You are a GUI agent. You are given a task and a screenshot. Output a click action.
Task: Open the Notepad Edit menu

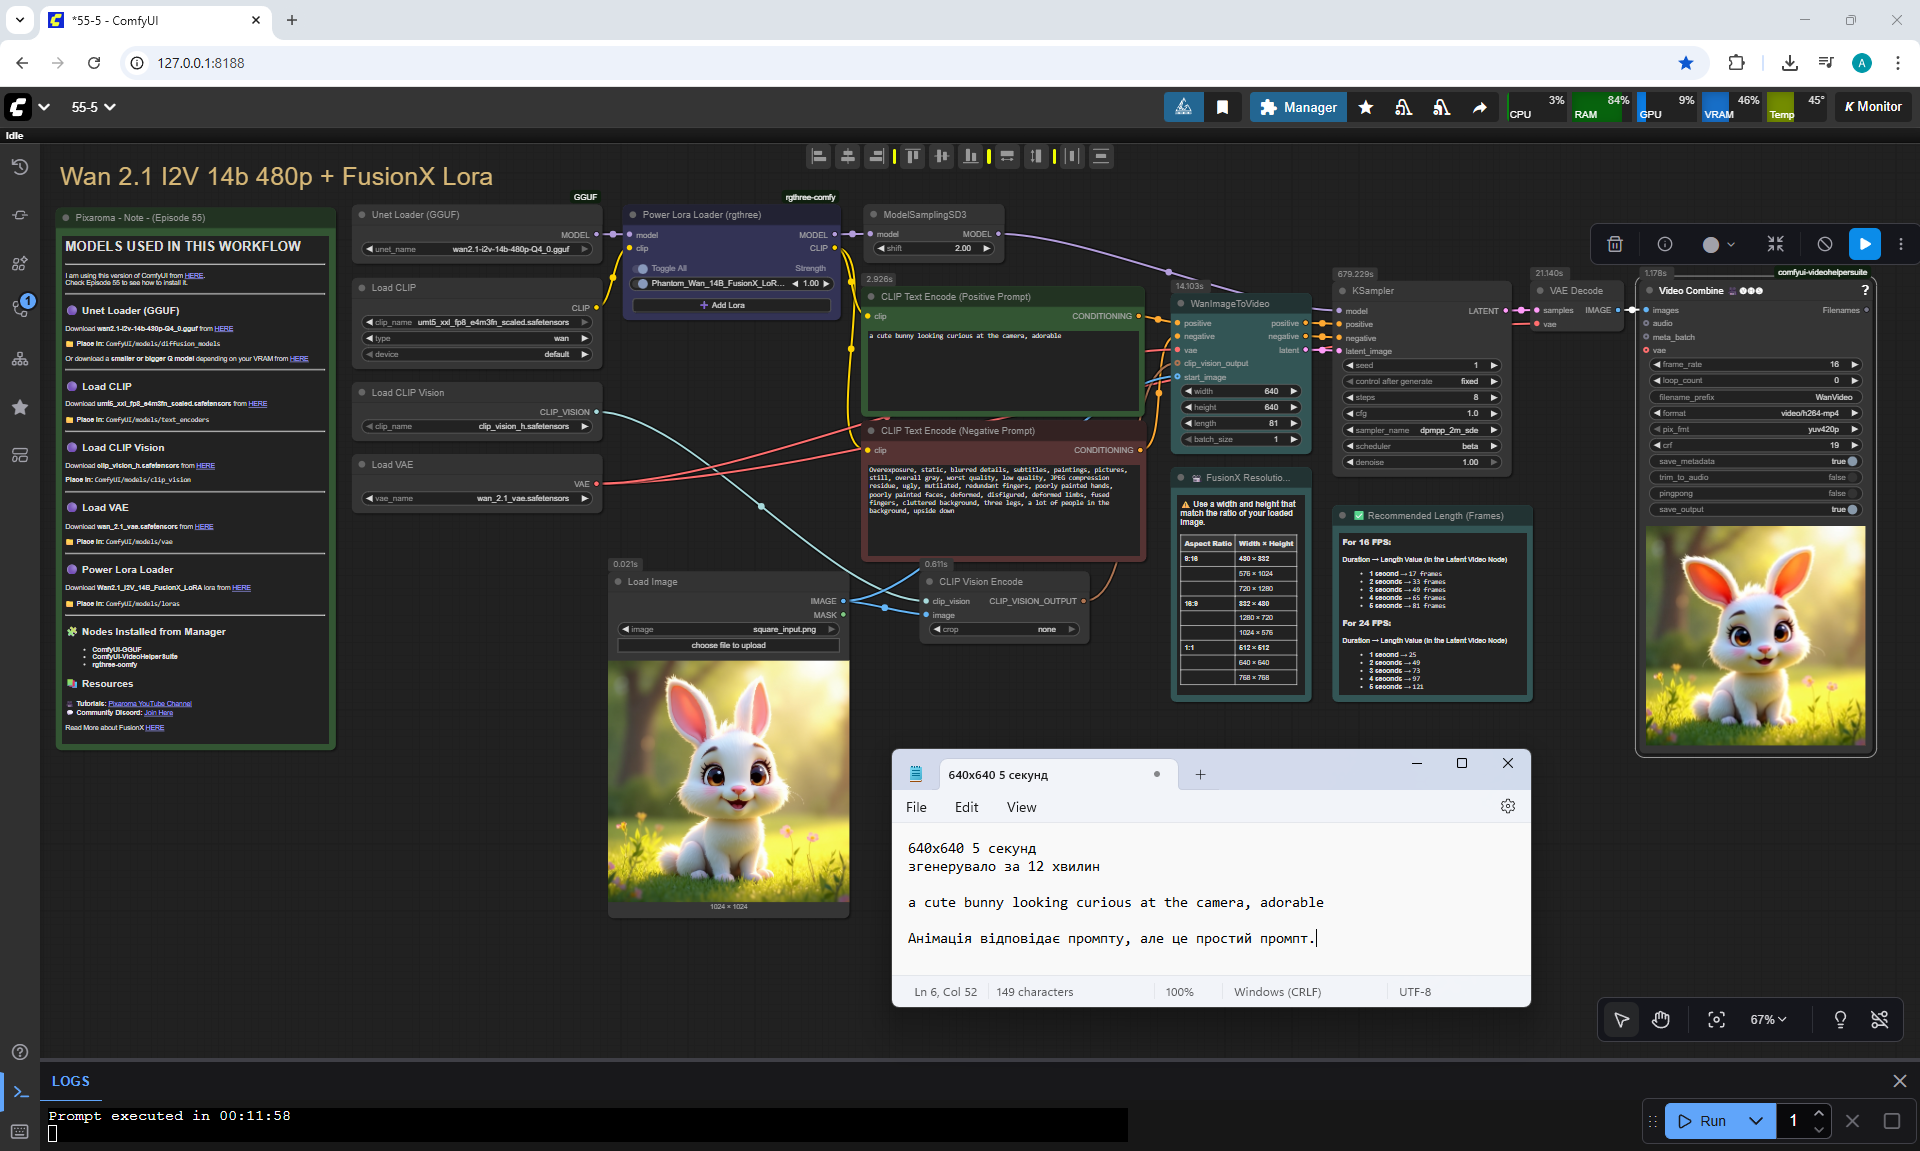pos(966,807)
